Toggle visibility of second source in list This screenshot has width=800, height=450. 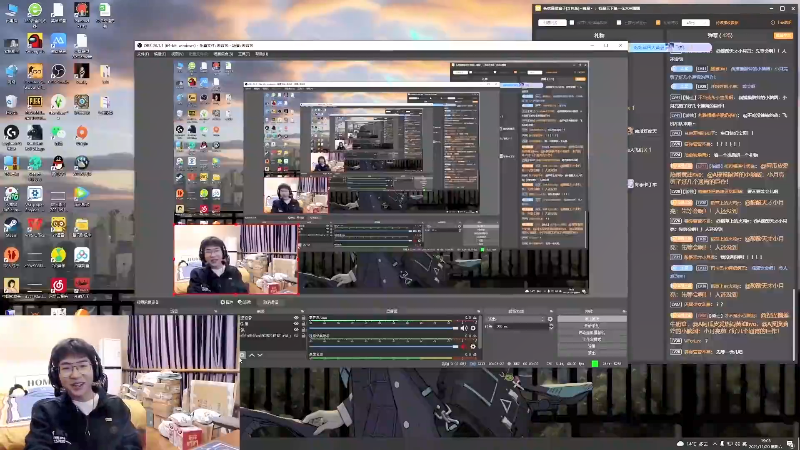(296, 323)
